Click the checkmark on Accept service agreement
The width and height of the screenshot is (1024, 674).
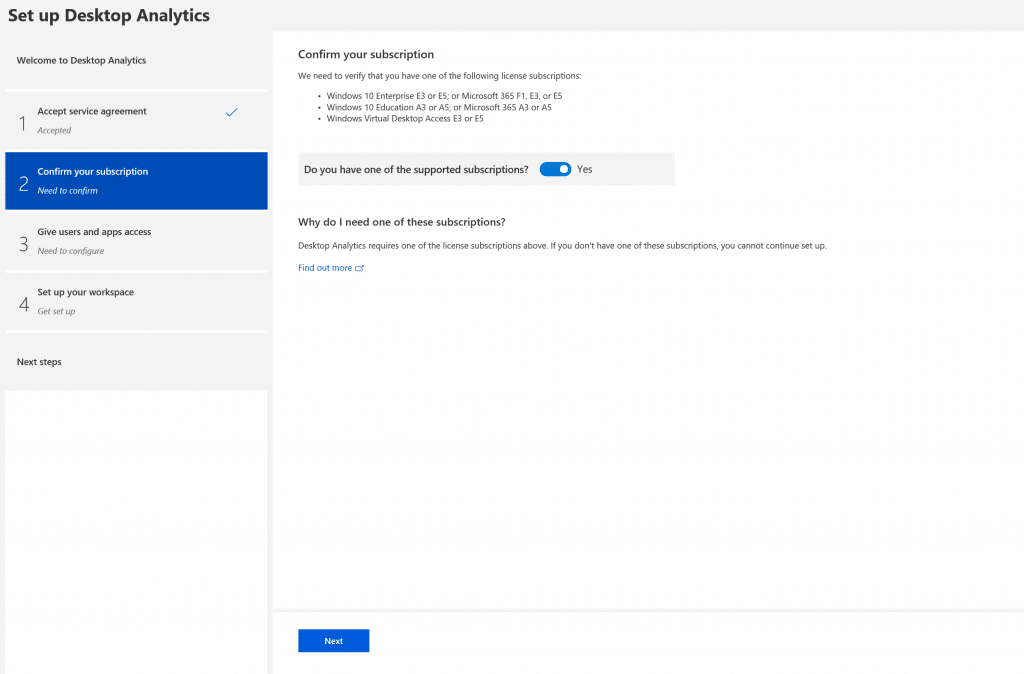coord(232,113)
